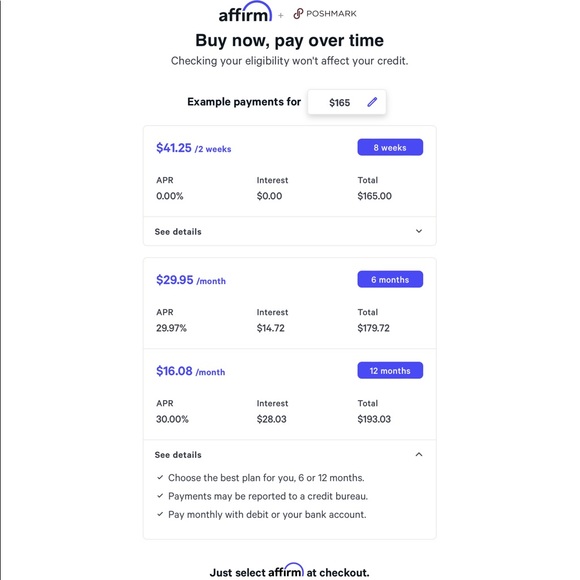Expand the 8 weeks plan chevron

pyautogui.click(x=419, y=231)
